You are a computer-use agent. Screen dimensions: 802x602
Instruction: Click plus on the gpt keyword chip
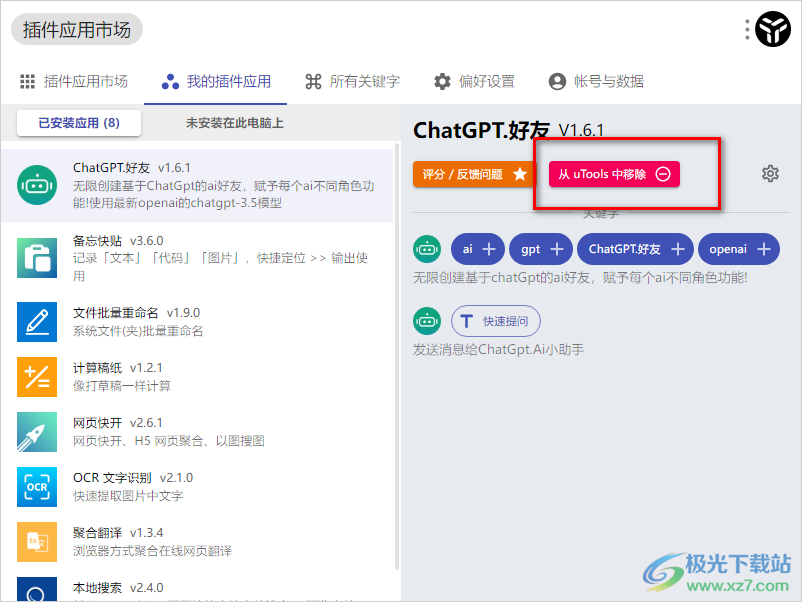pyautogui.click(x=556, y=249)
